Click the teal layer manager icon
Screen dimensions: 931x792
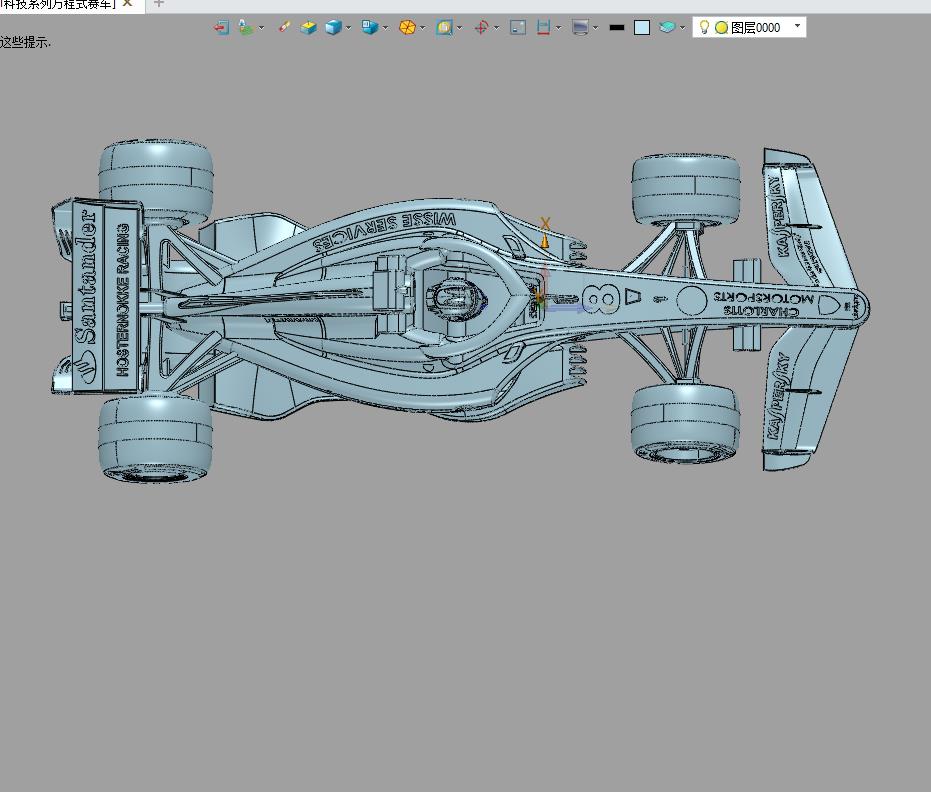coord(667,28)
